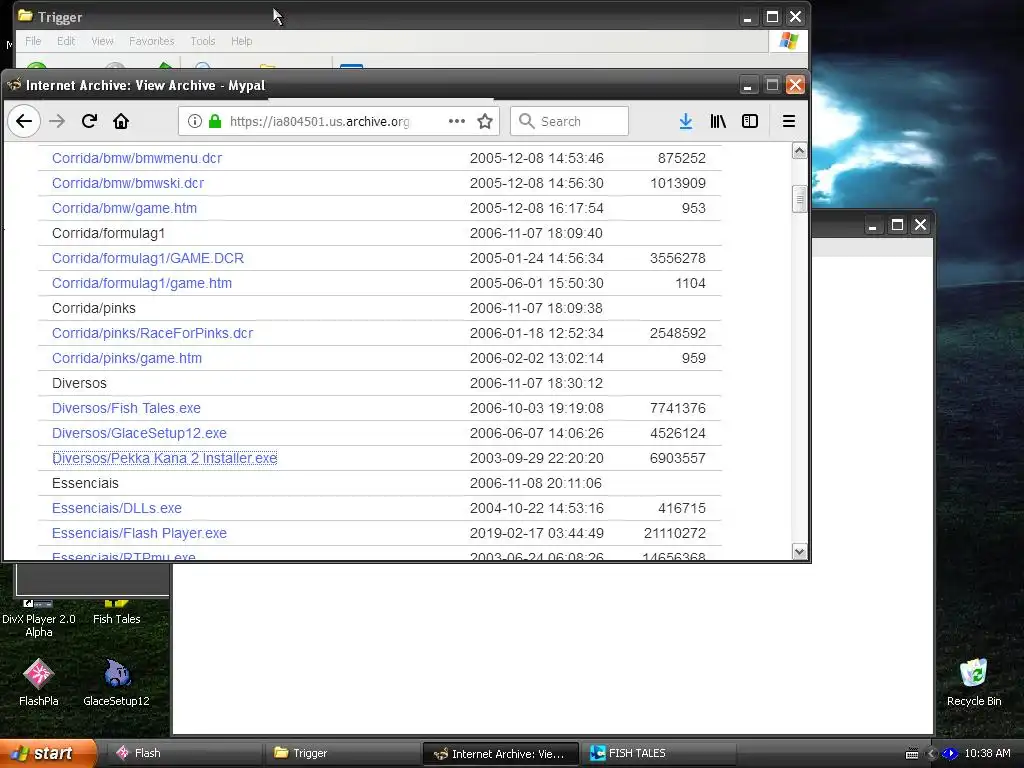Screen dimensions: 1024x768
Task: Click the browser forward arrow
Action: click(57, 121)
